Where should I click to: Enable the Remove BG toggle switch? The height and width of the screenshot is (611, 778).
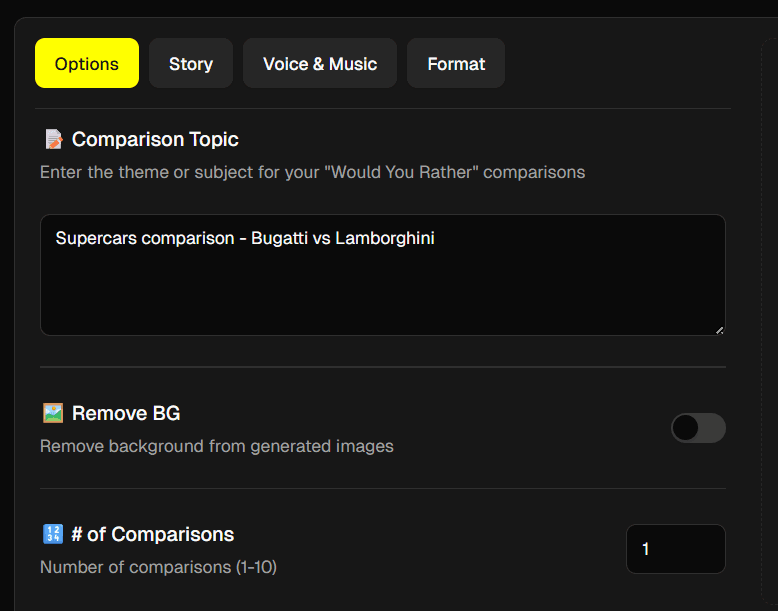click(x=698, y=428)
